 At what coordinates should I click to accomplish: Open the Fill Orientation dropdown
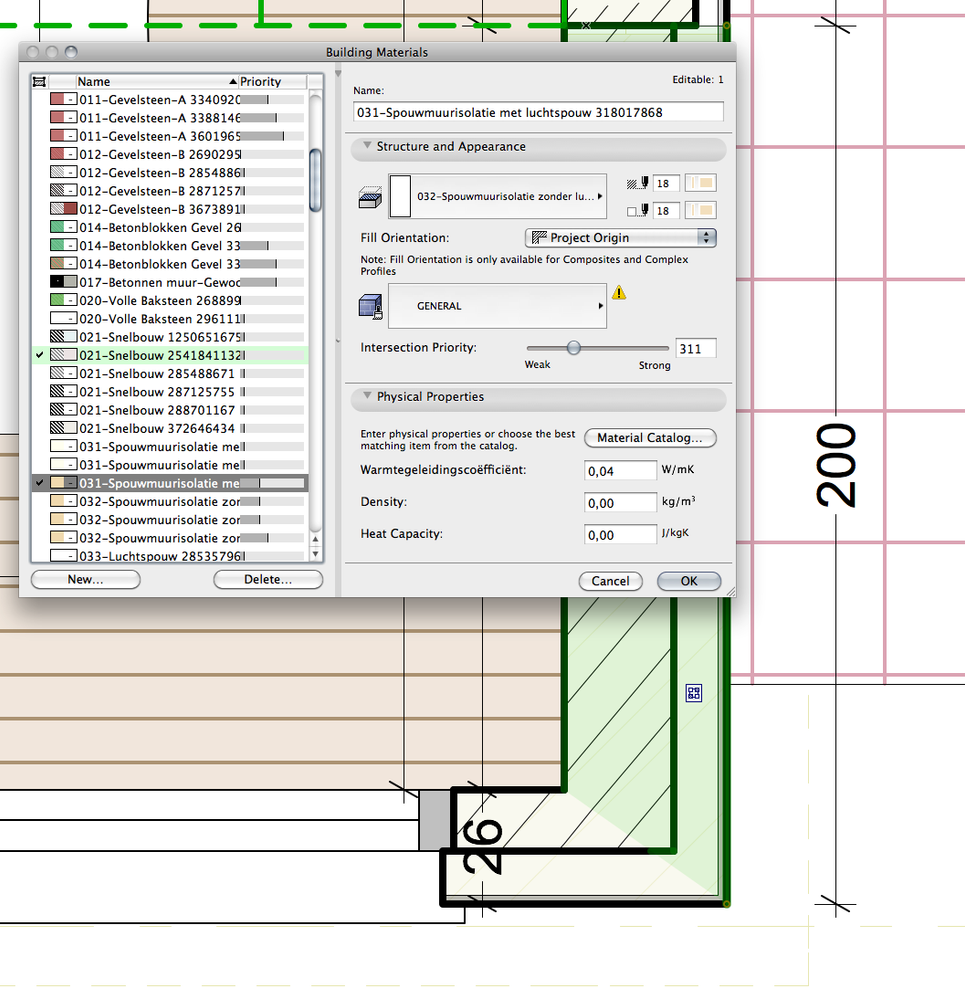(706, 237)
